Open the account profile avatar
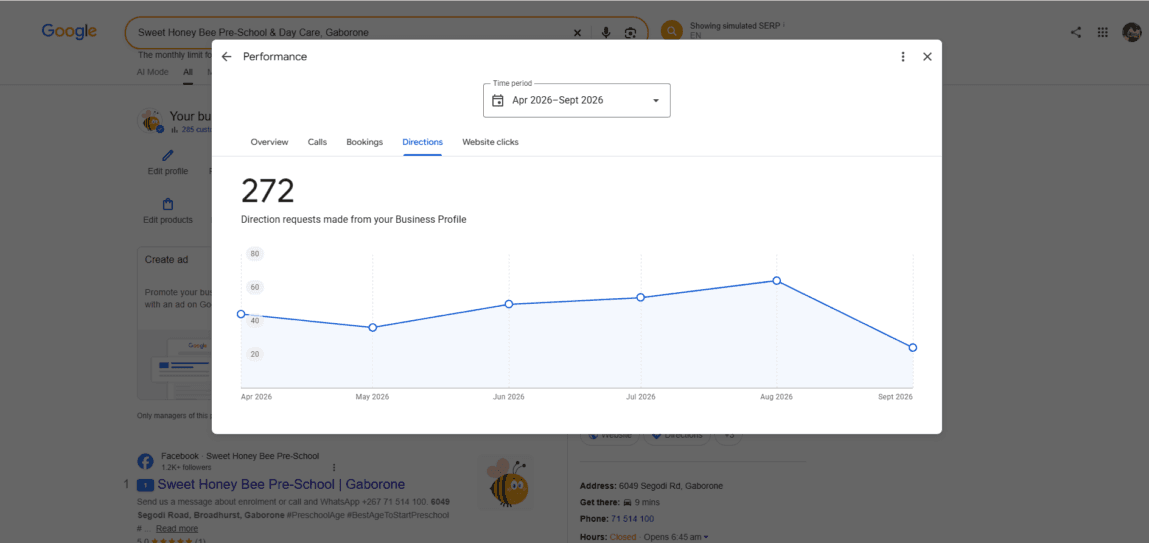This screenshot has height=543, width=1149. (1131, 32)
